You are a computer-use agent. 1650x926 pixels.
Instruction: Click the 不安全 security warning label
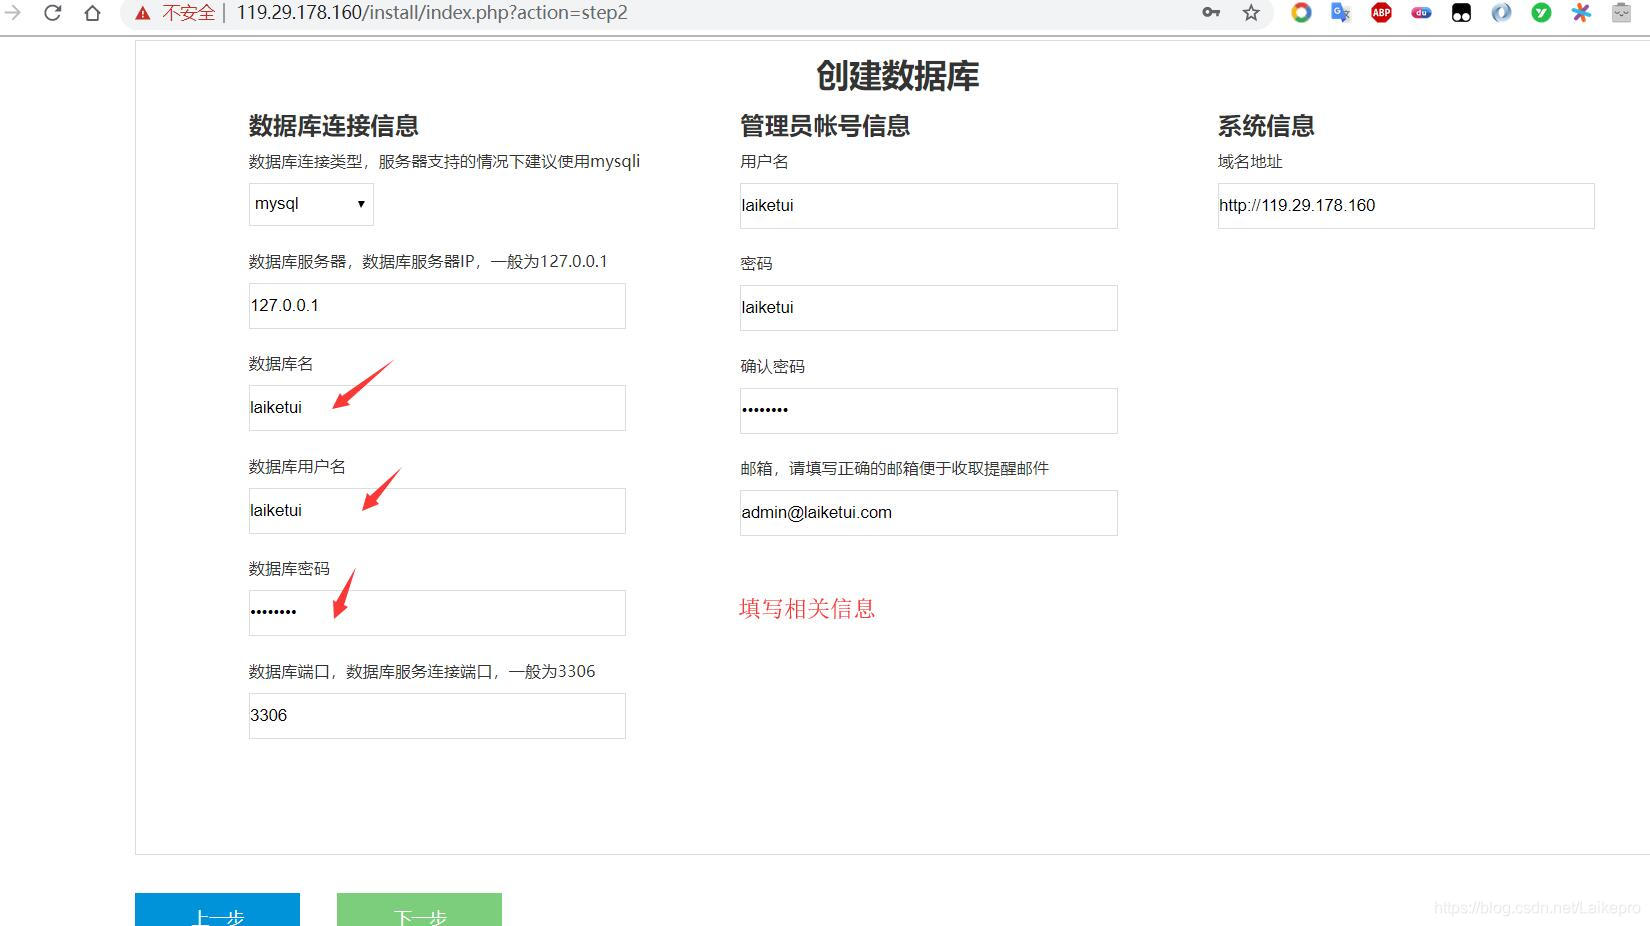186,13
